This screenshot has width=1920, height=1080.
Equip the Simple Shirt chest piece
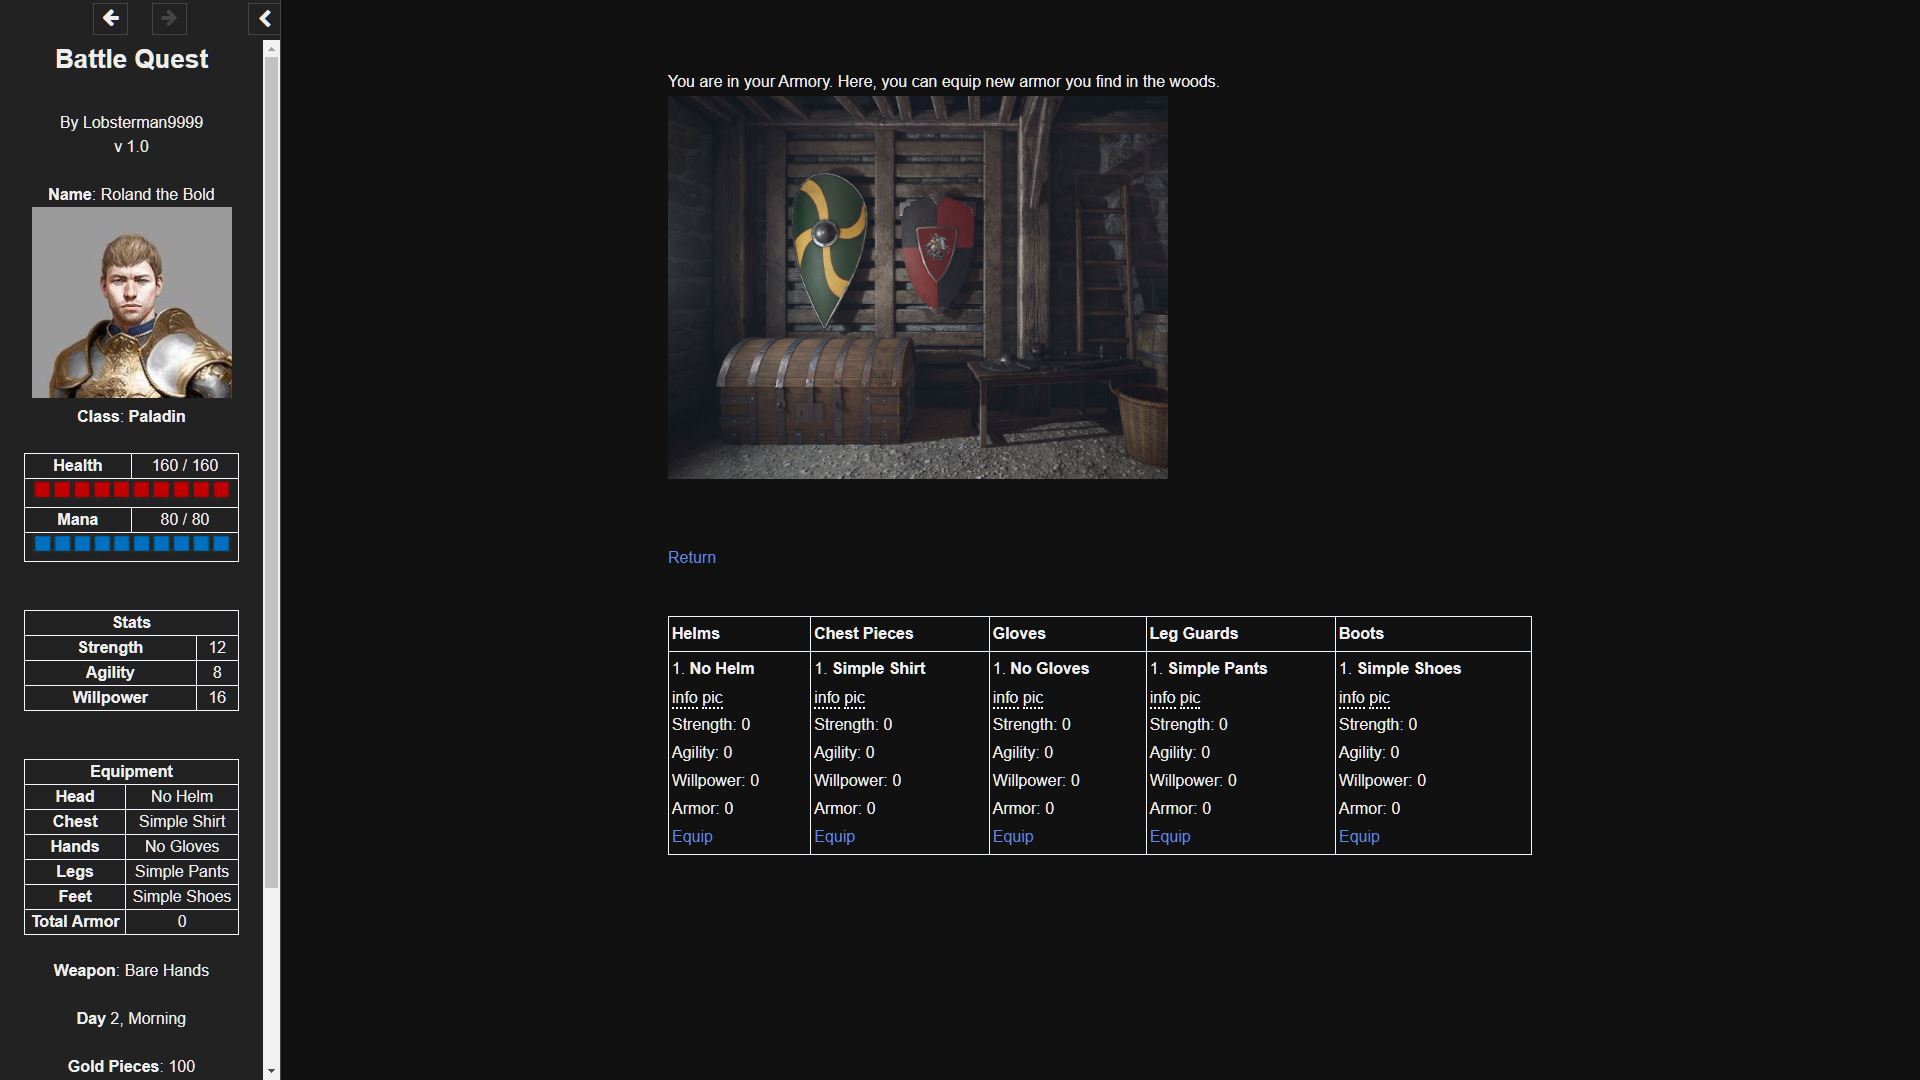pyautogui.click(x=834, y=836)
